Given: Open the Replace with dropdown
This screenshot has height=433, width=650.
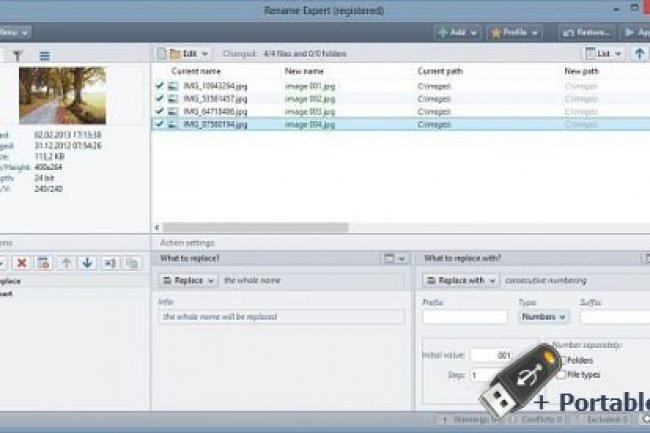Looking at the screenshot, I should pyautogui.click(x=461, y=281).
